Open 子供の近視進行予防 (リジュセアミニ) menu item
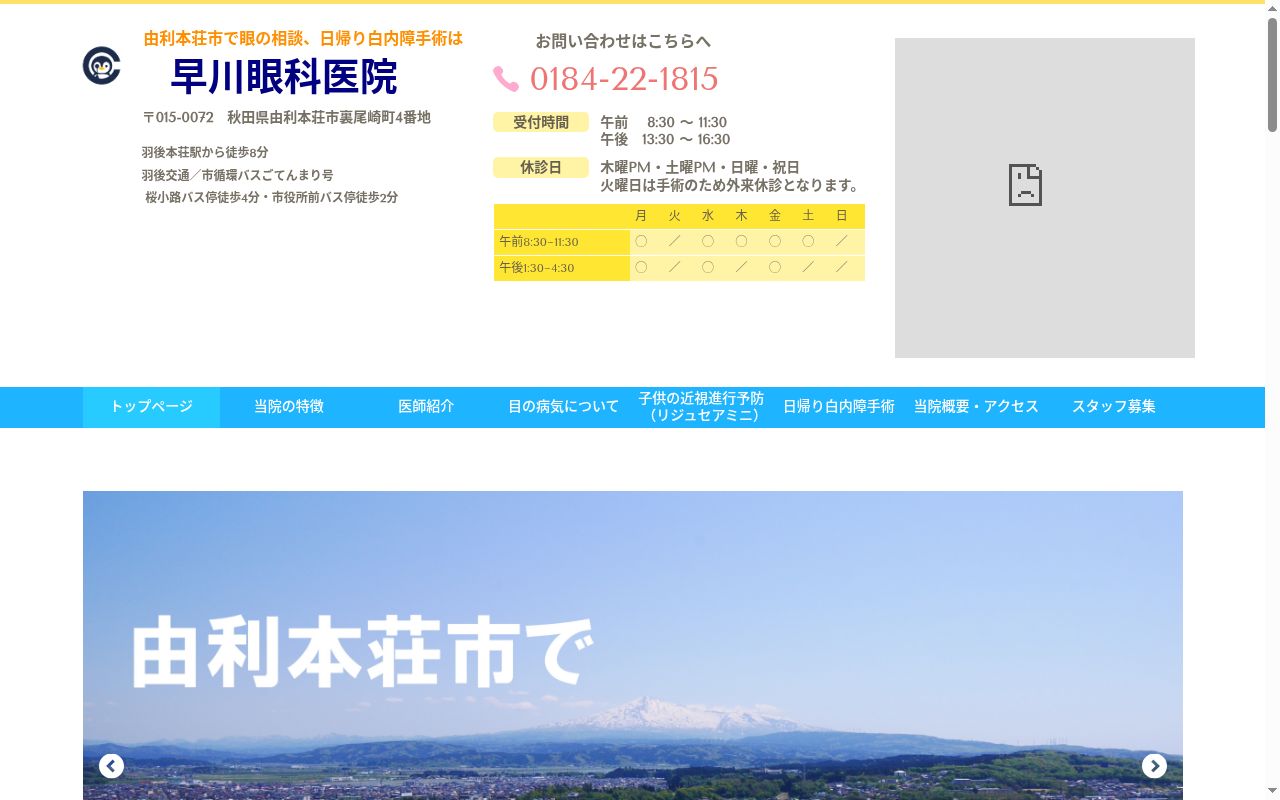 (701, 407)
